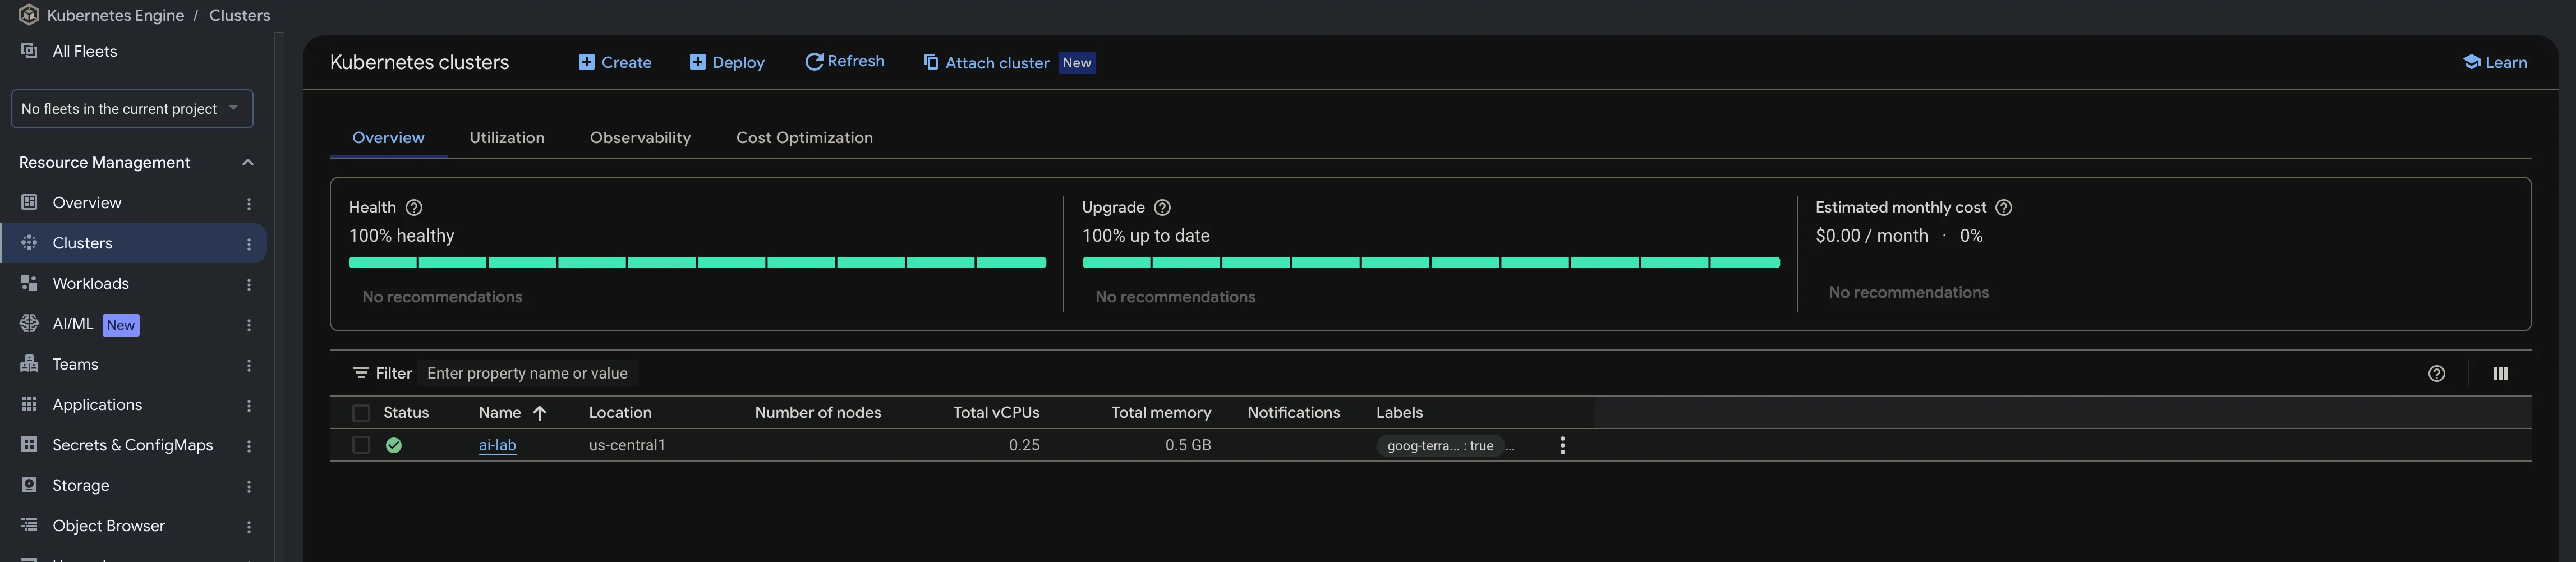Click the goog-terra label chip
The height and width of the screenshot is (562, 2576).
click(1440, 446)
